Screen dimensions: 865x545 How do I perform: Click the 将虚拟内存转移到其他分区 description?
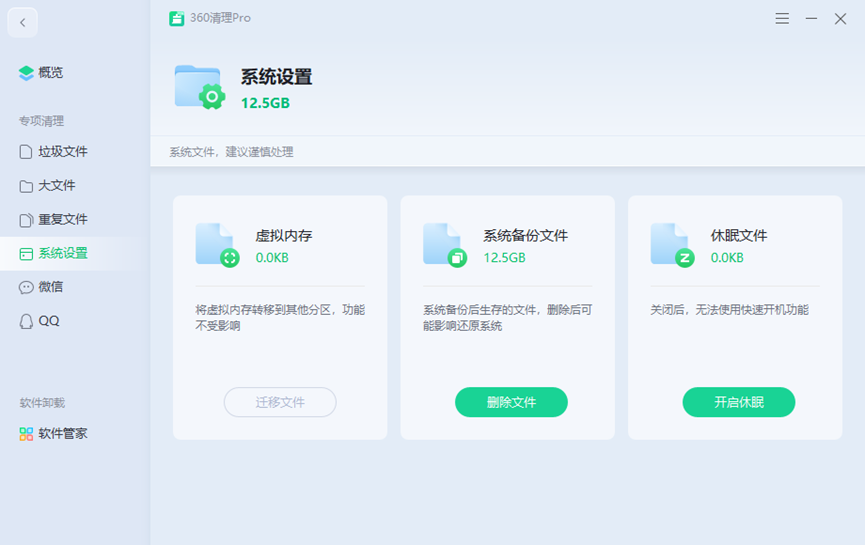280,318
